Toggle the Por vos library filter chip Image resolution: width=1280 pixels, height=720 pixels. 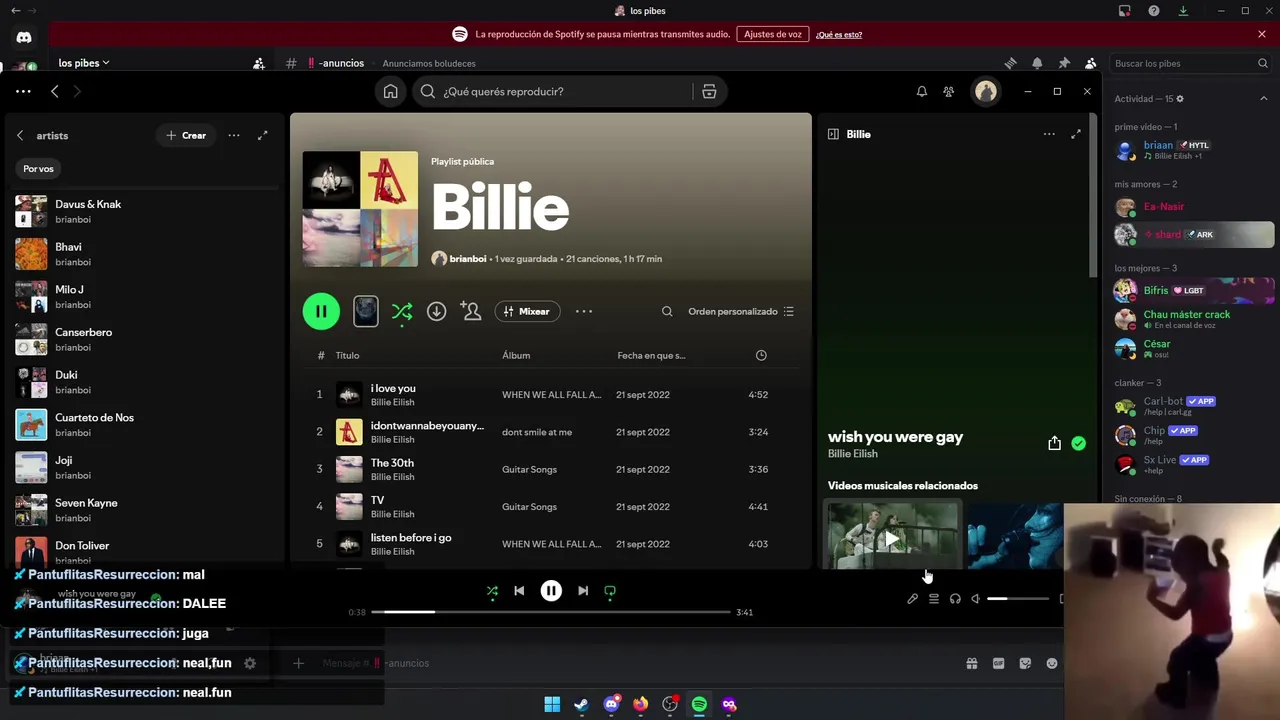tap(38, 169)
